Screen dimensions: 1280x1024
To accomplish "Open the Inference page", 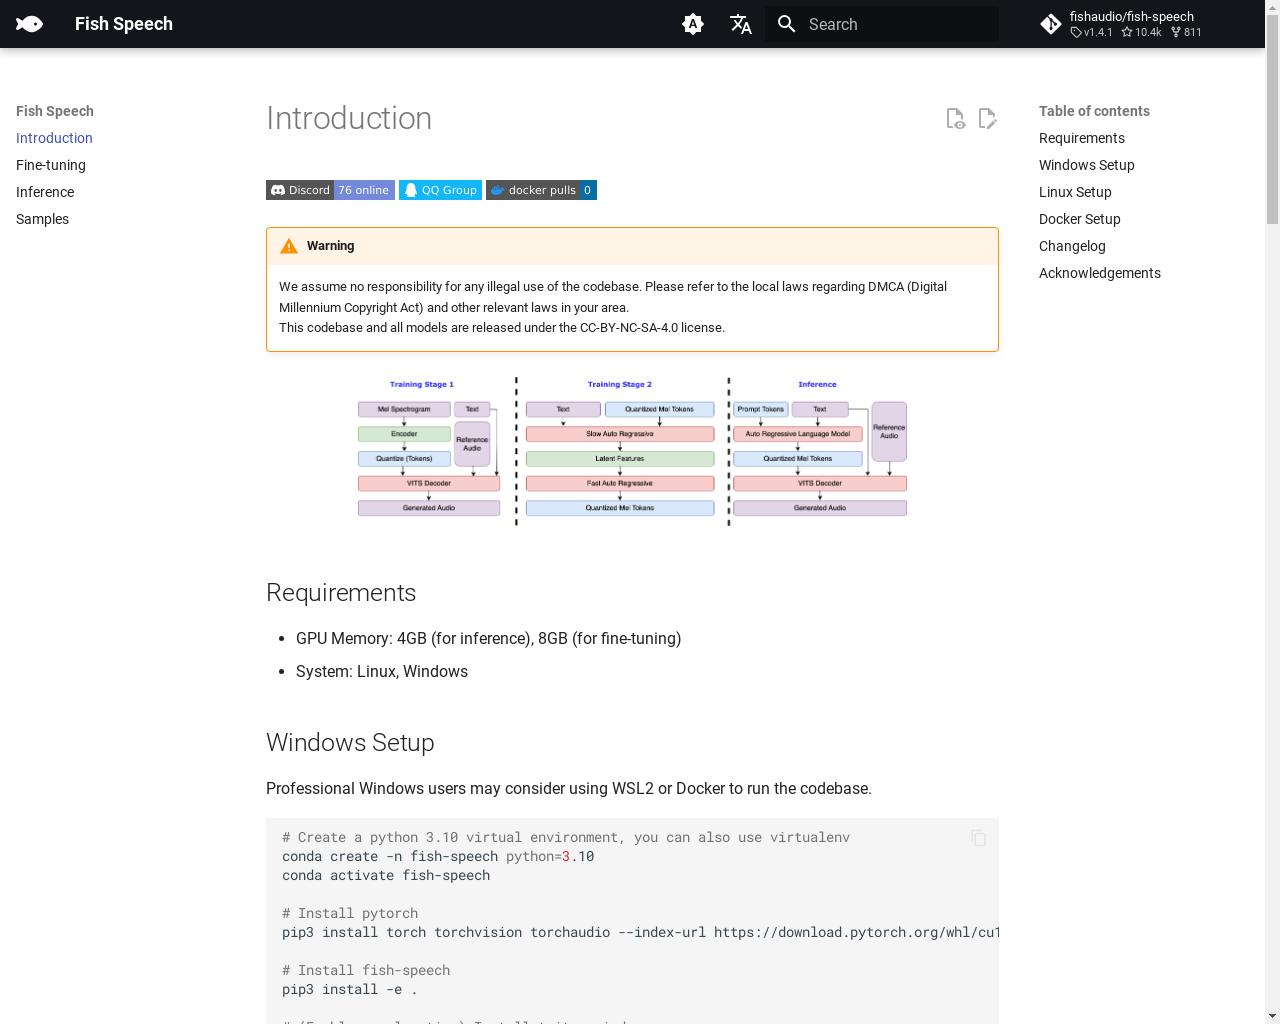I will point(45,192).
